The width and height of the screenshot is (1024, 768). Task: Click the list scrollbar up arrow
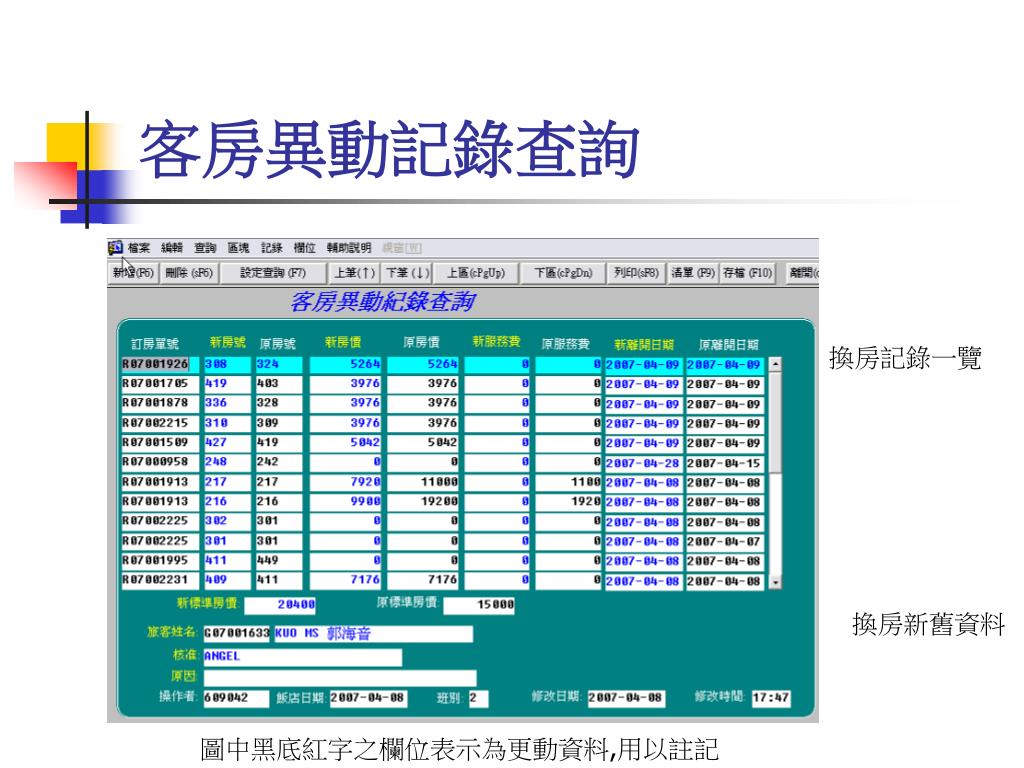tap(775, 364)
